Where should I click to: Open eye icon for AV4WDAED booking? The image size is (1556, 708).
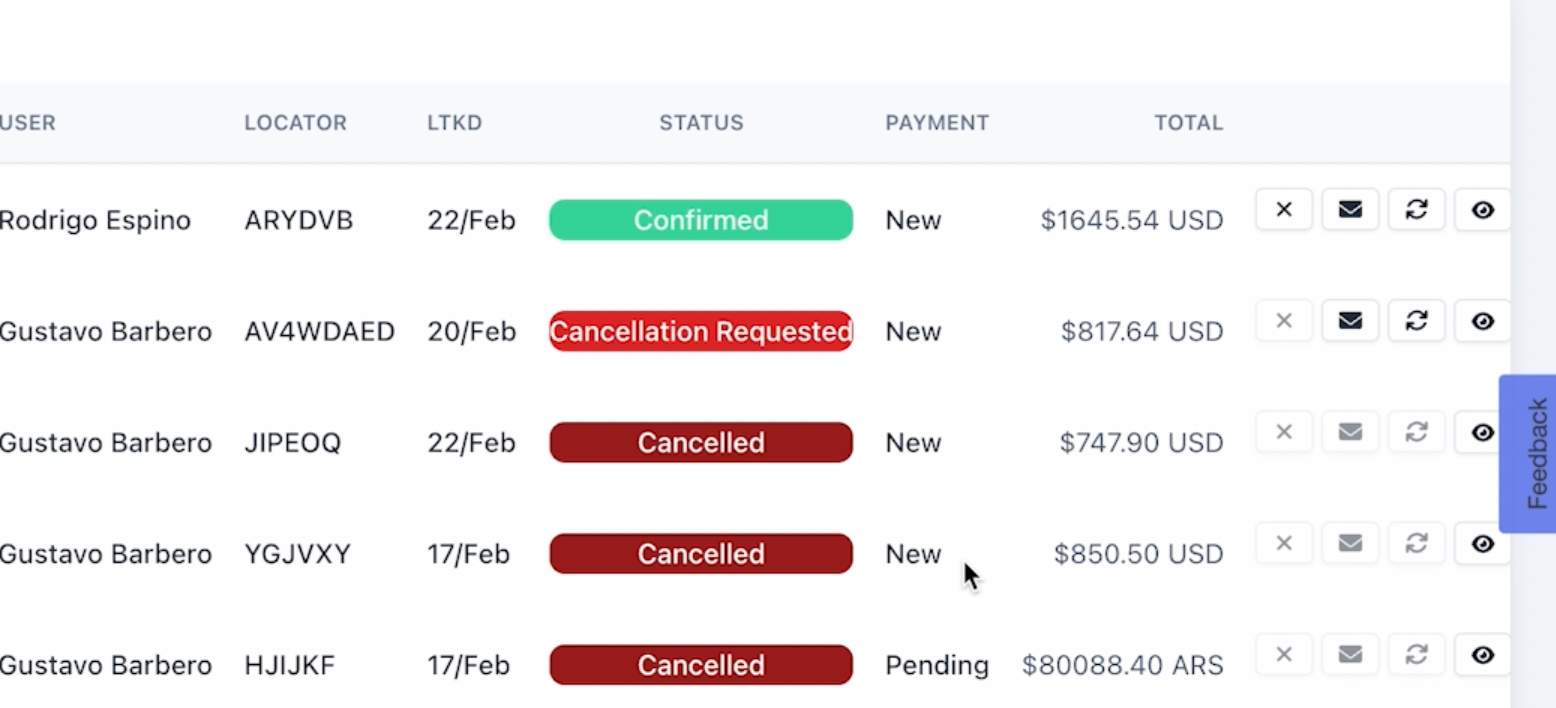coord(1482,321)
